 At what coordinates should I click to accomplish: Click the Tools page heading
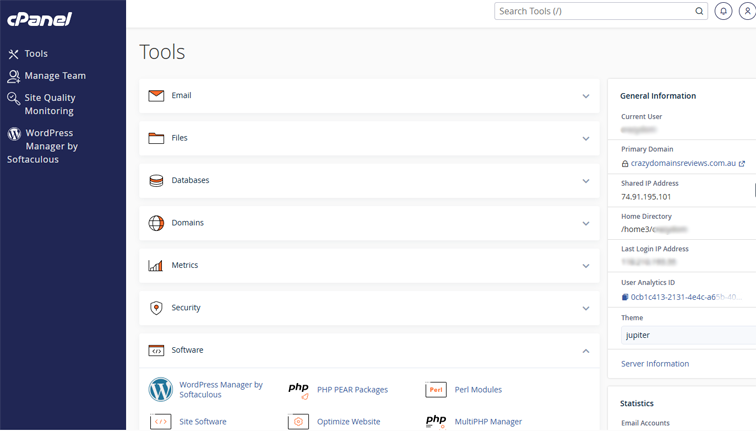pos(162,52)
